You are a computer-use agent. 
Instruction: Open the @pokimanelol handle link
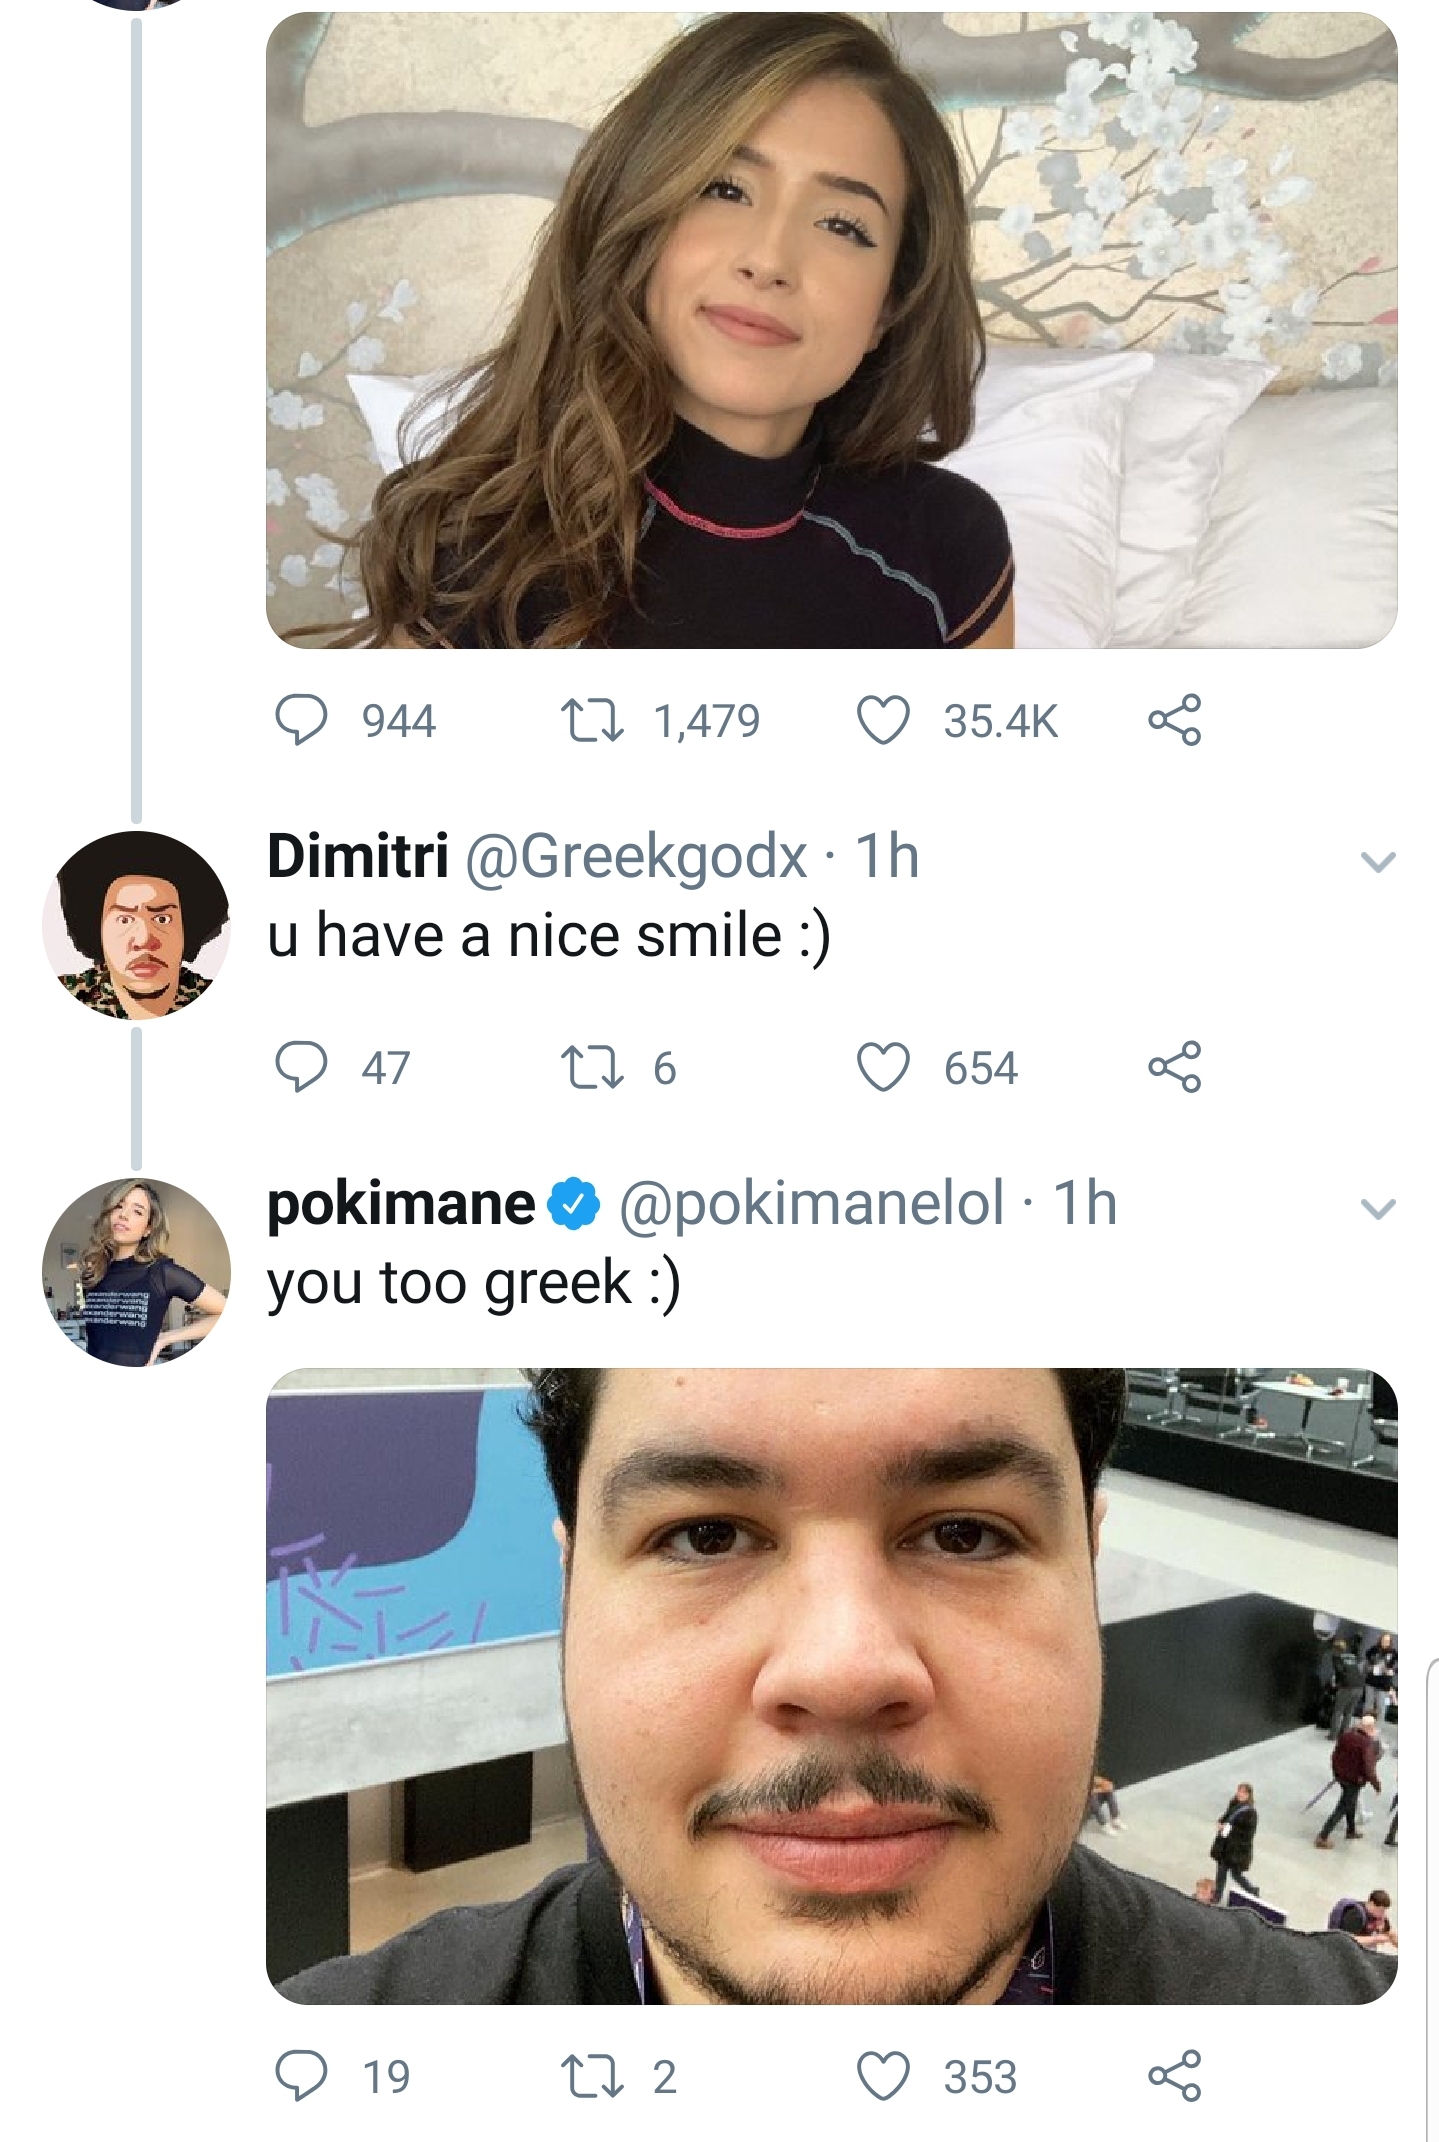811,1203
